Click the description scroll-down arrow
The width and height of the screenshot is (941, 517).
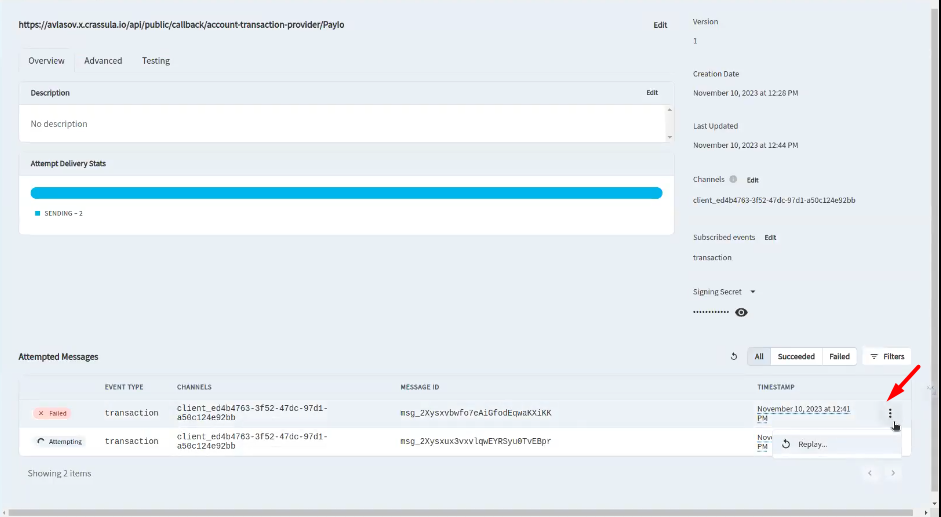670,138
